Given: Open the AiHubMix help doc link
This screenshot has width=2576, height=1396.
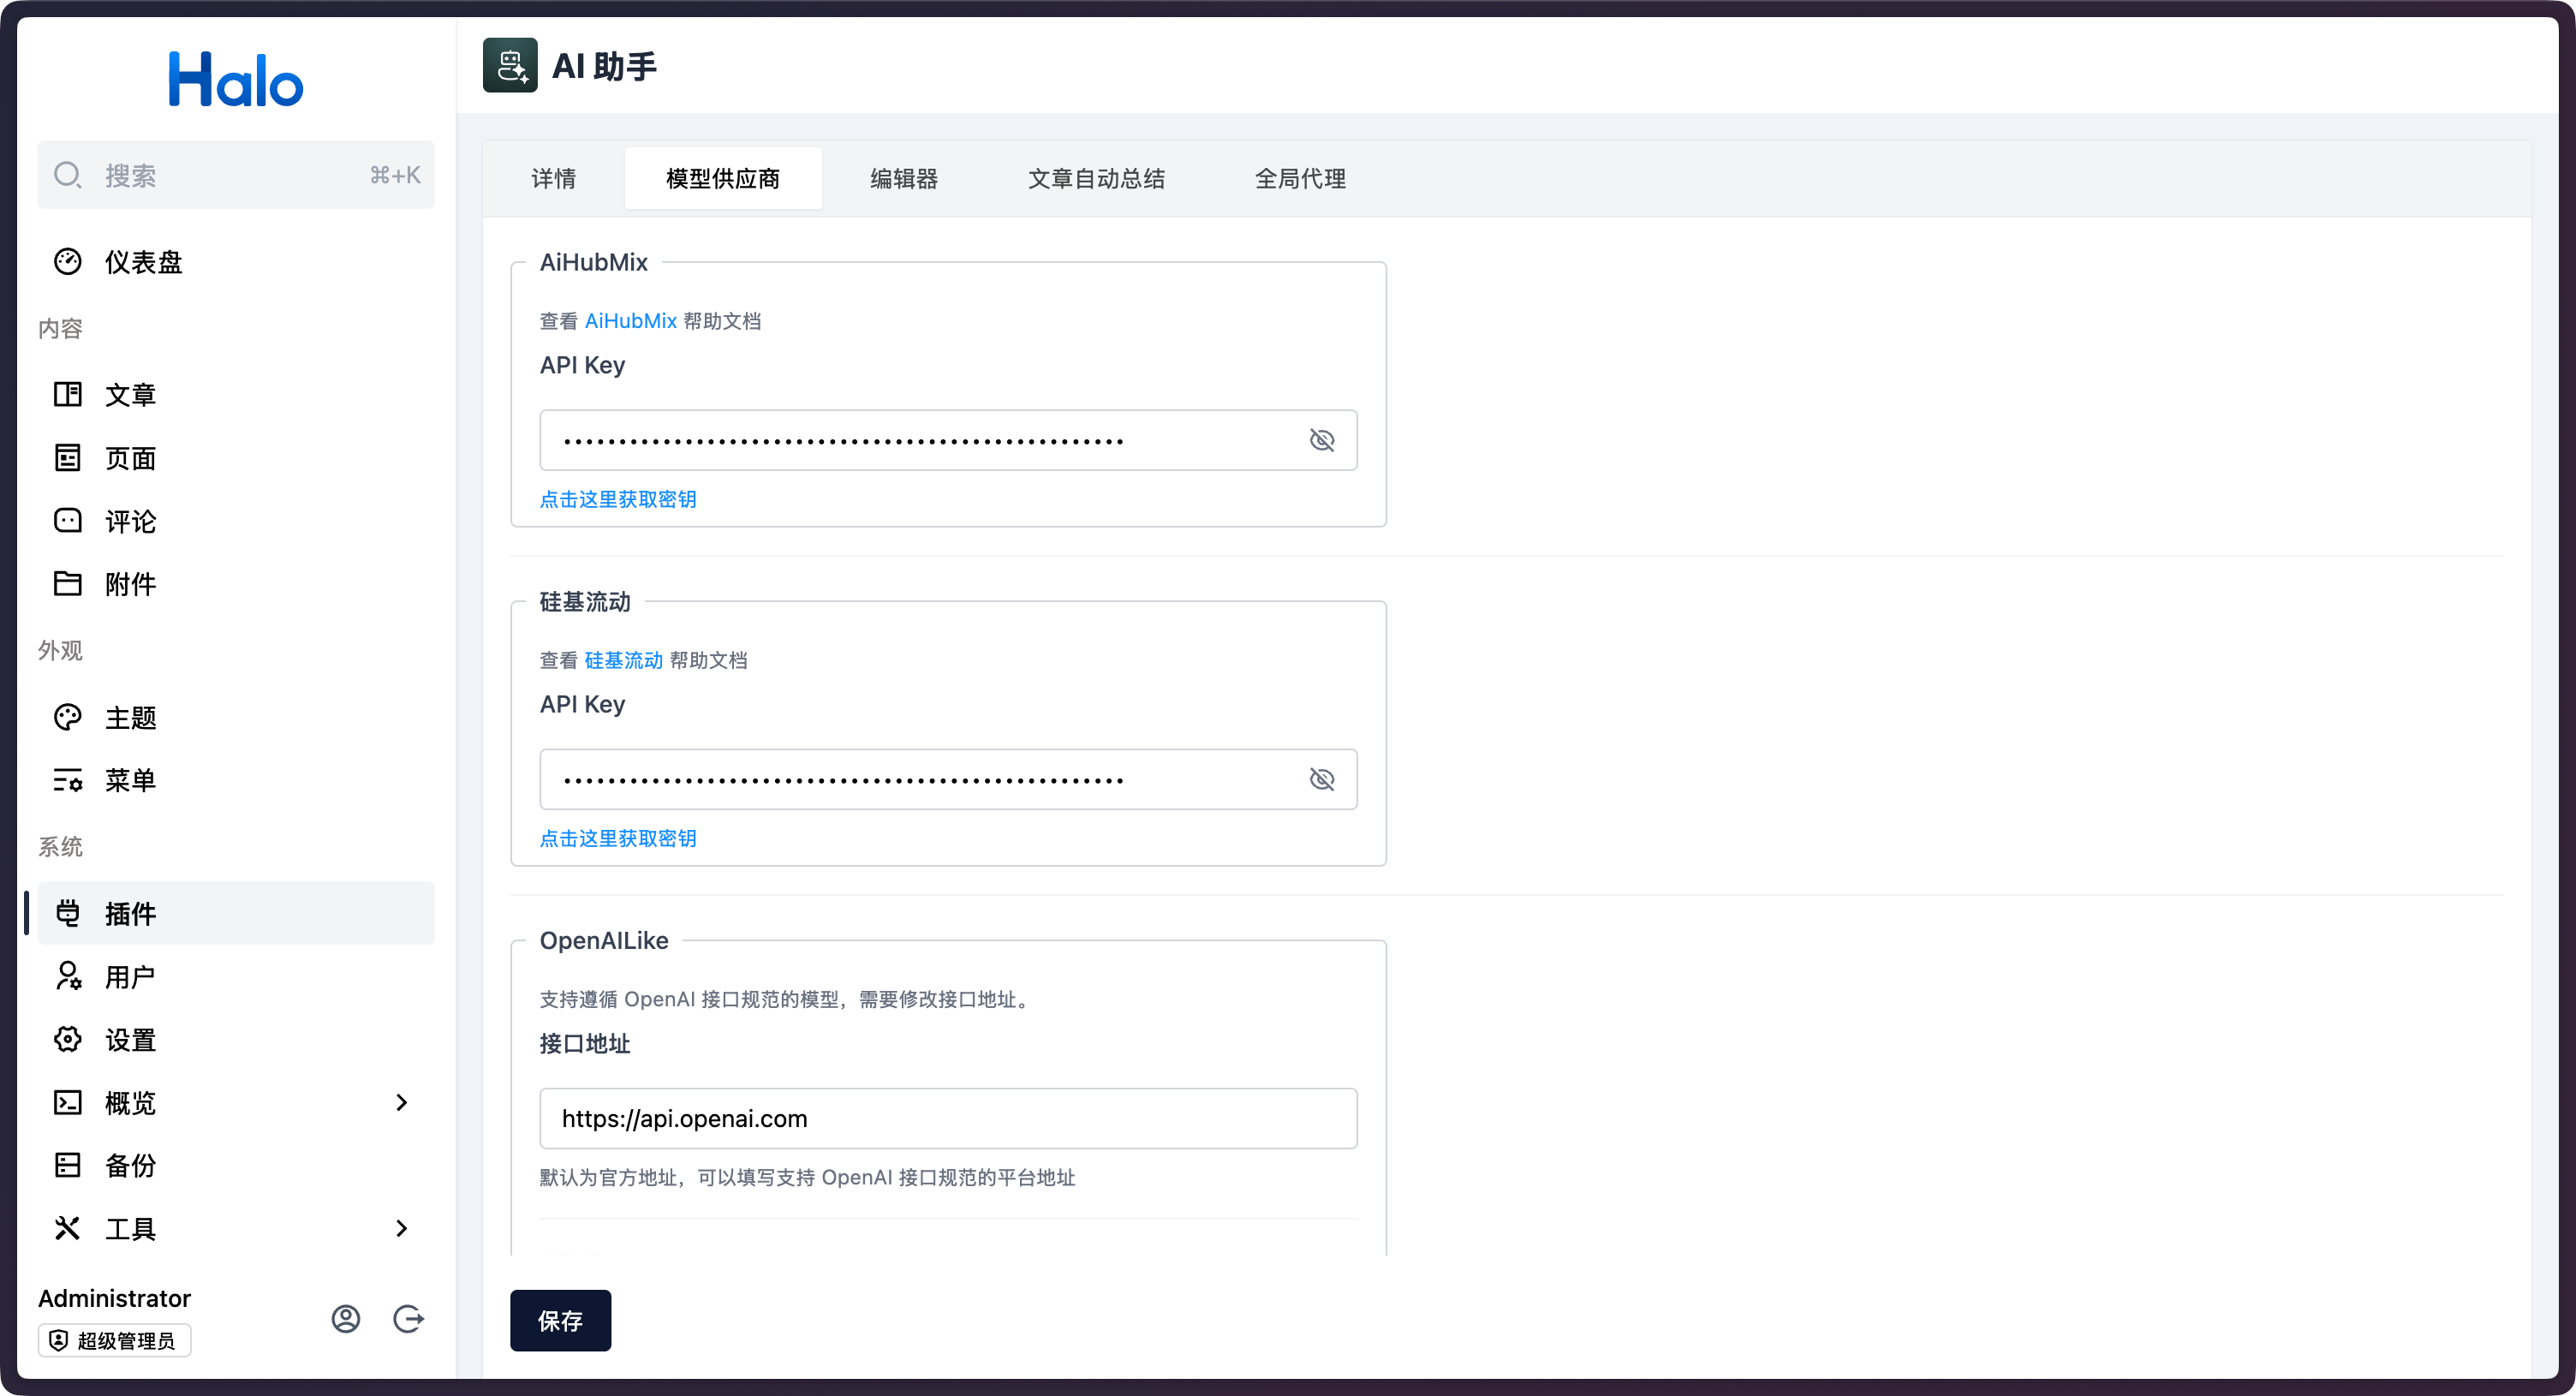Looking at the screenshot, I should point(631,321).
